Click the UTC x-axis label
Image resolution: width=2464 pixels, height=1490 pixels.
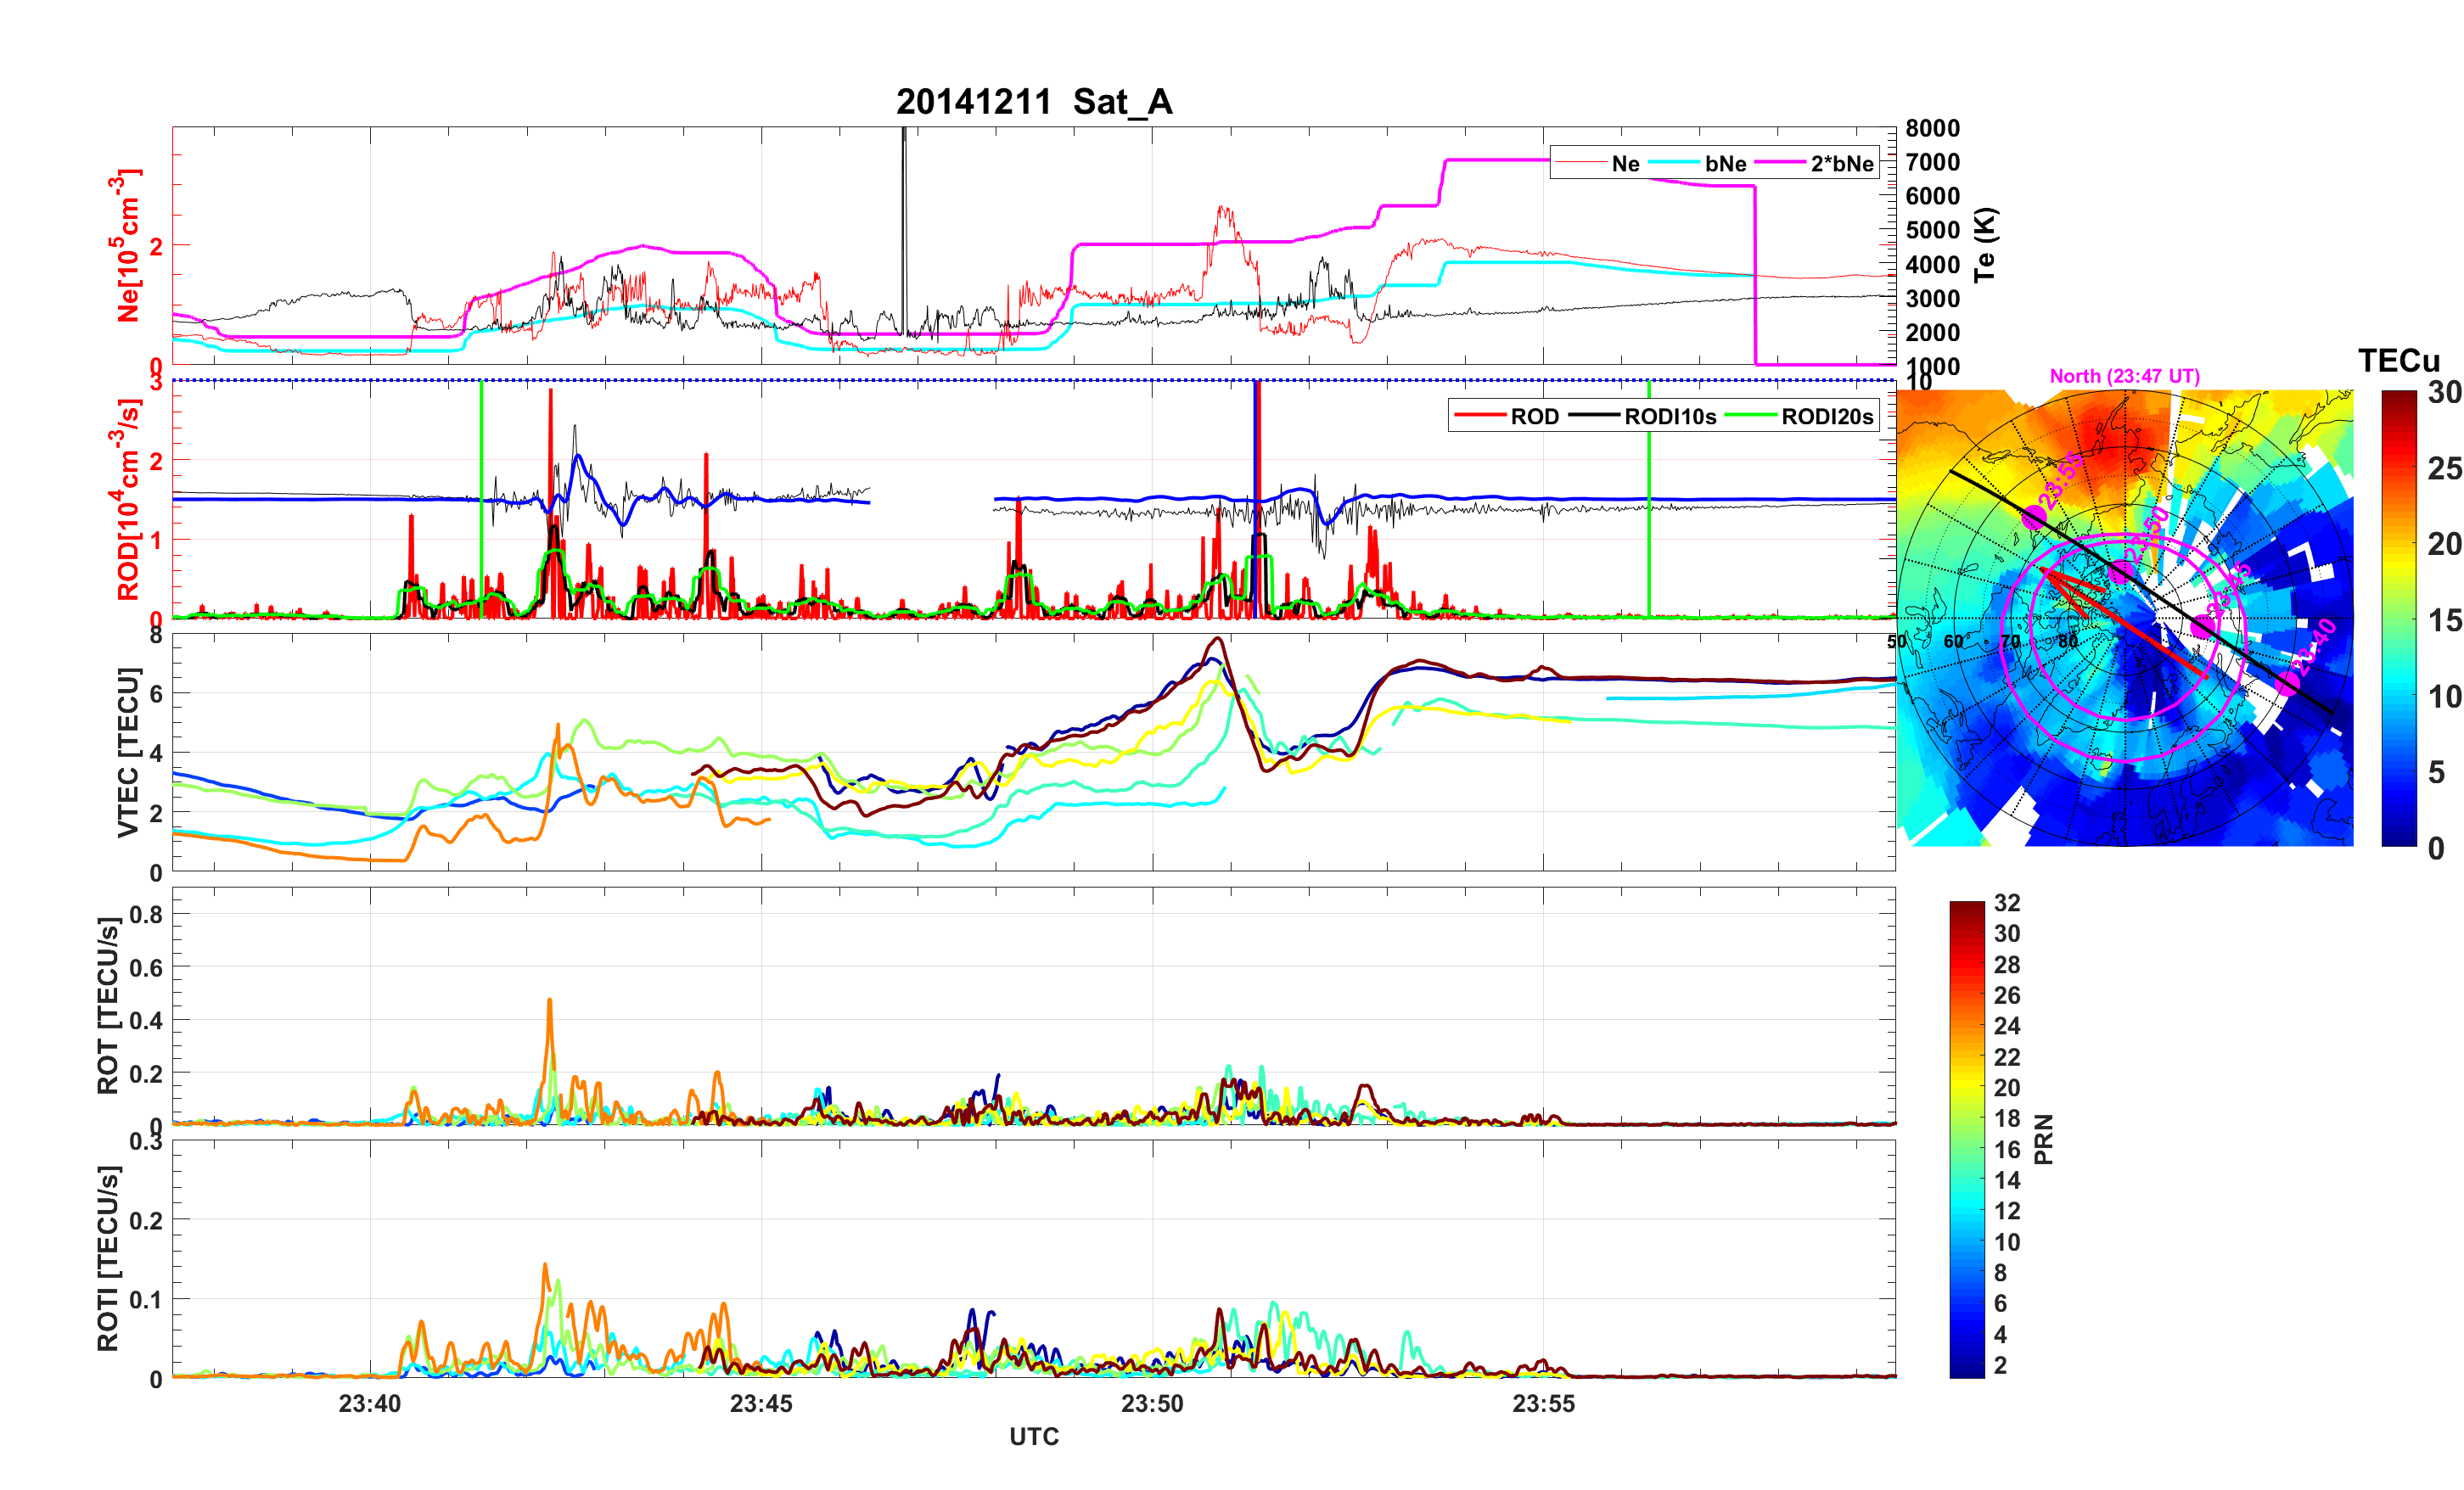pos(1033,1436)
